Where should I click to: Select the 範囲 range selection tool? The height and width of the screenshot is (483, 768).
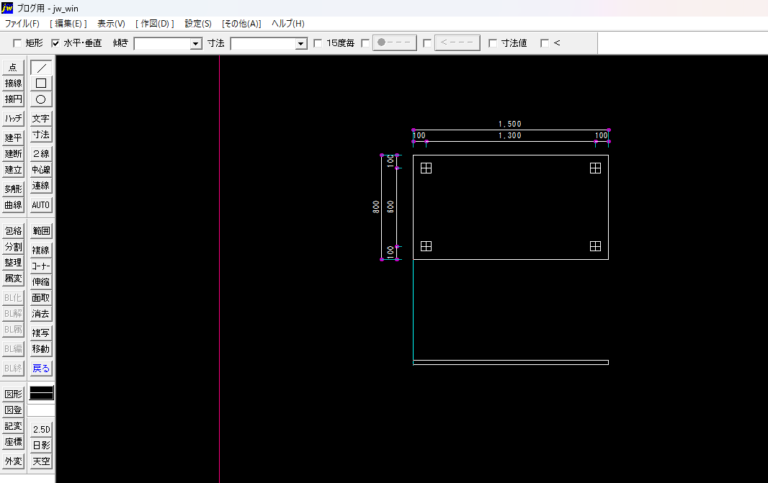coord(41,230)
